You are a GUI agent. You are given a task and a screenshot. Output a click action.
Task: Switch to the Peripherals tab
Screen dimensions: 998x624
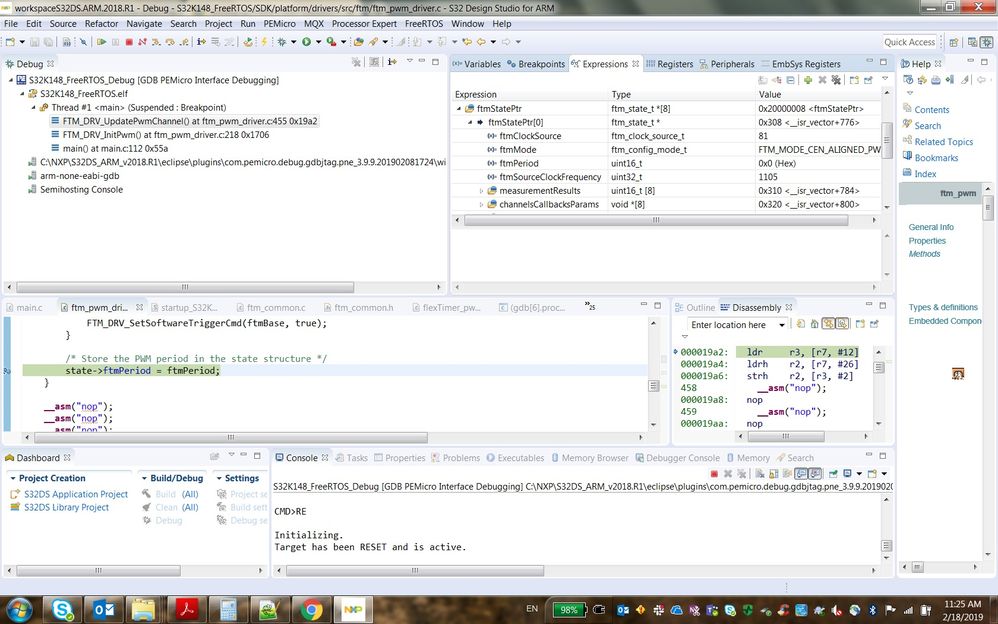click(727, 64)
